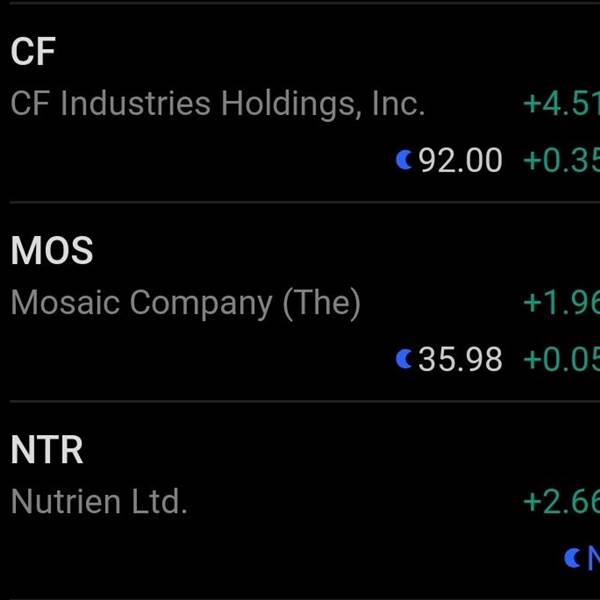Click blank area of CF row
The image size is (600, 600).
200,160
